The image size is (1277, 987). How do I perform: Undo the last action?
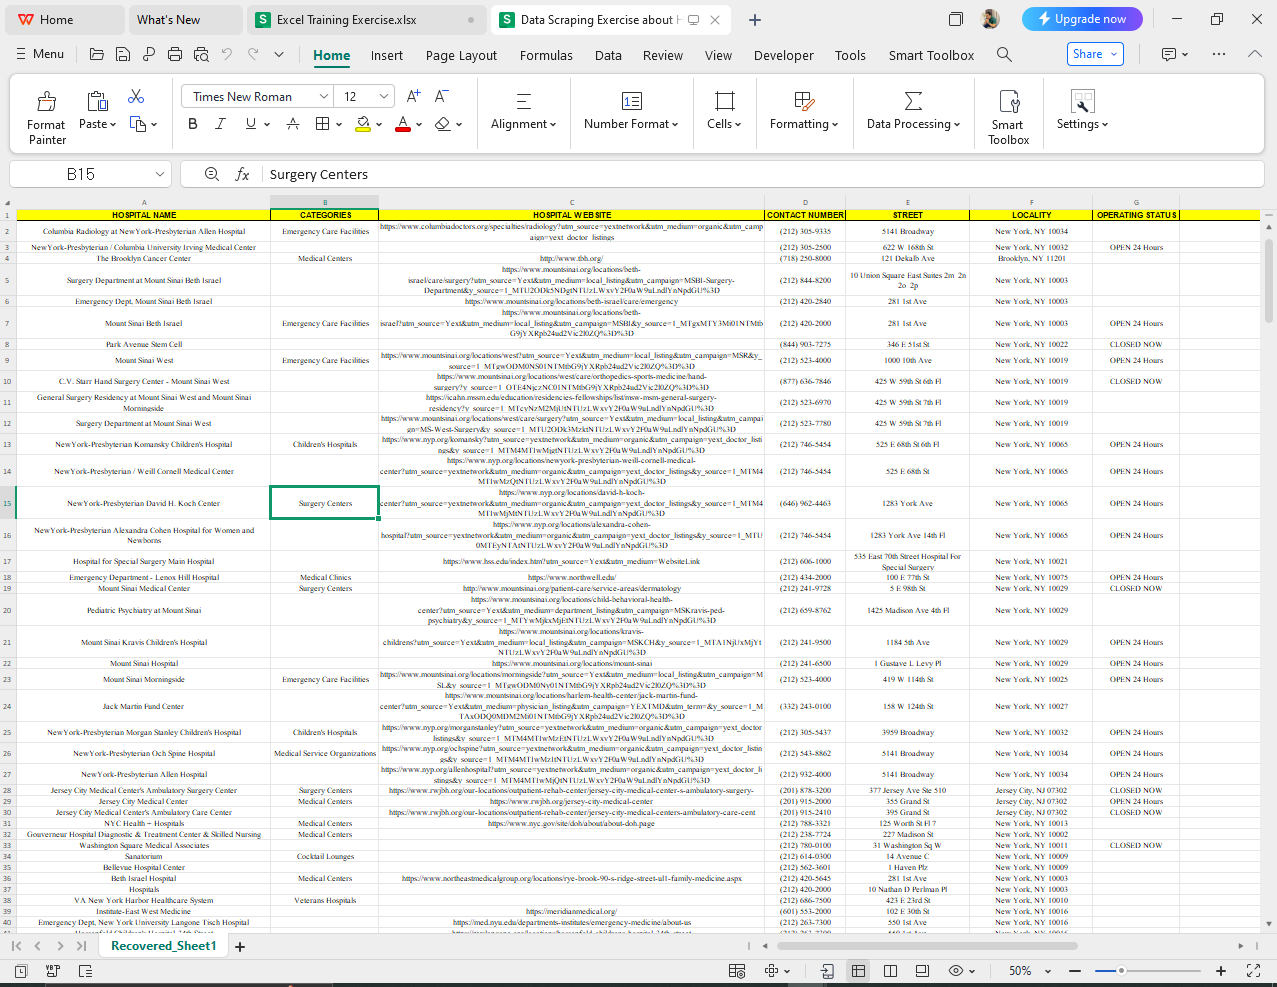pyautogui.click(x=227, y=55)
